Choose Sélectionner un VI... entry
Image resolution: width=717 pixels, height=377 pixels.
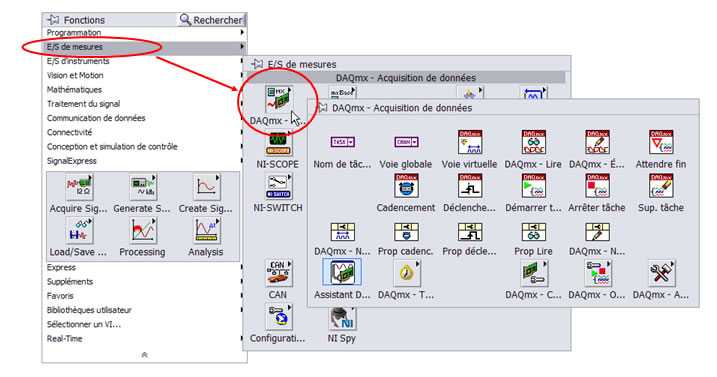point(84,324)
